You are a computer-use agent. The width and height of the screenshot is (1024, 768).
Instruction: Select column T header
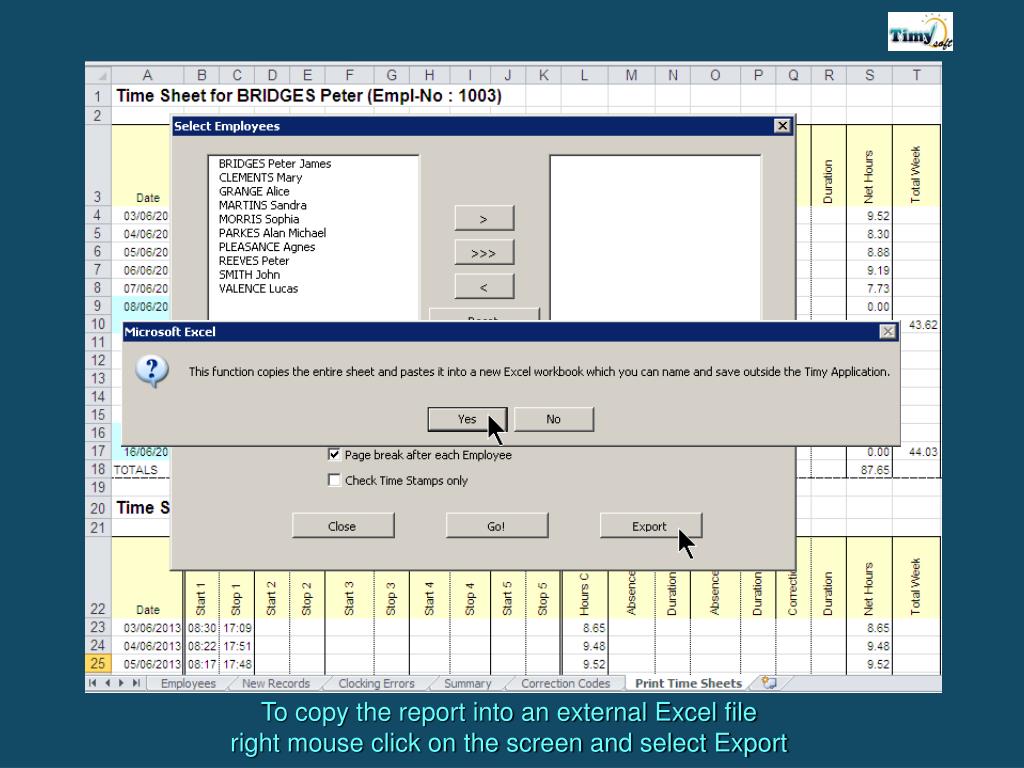tap(917, 75)
